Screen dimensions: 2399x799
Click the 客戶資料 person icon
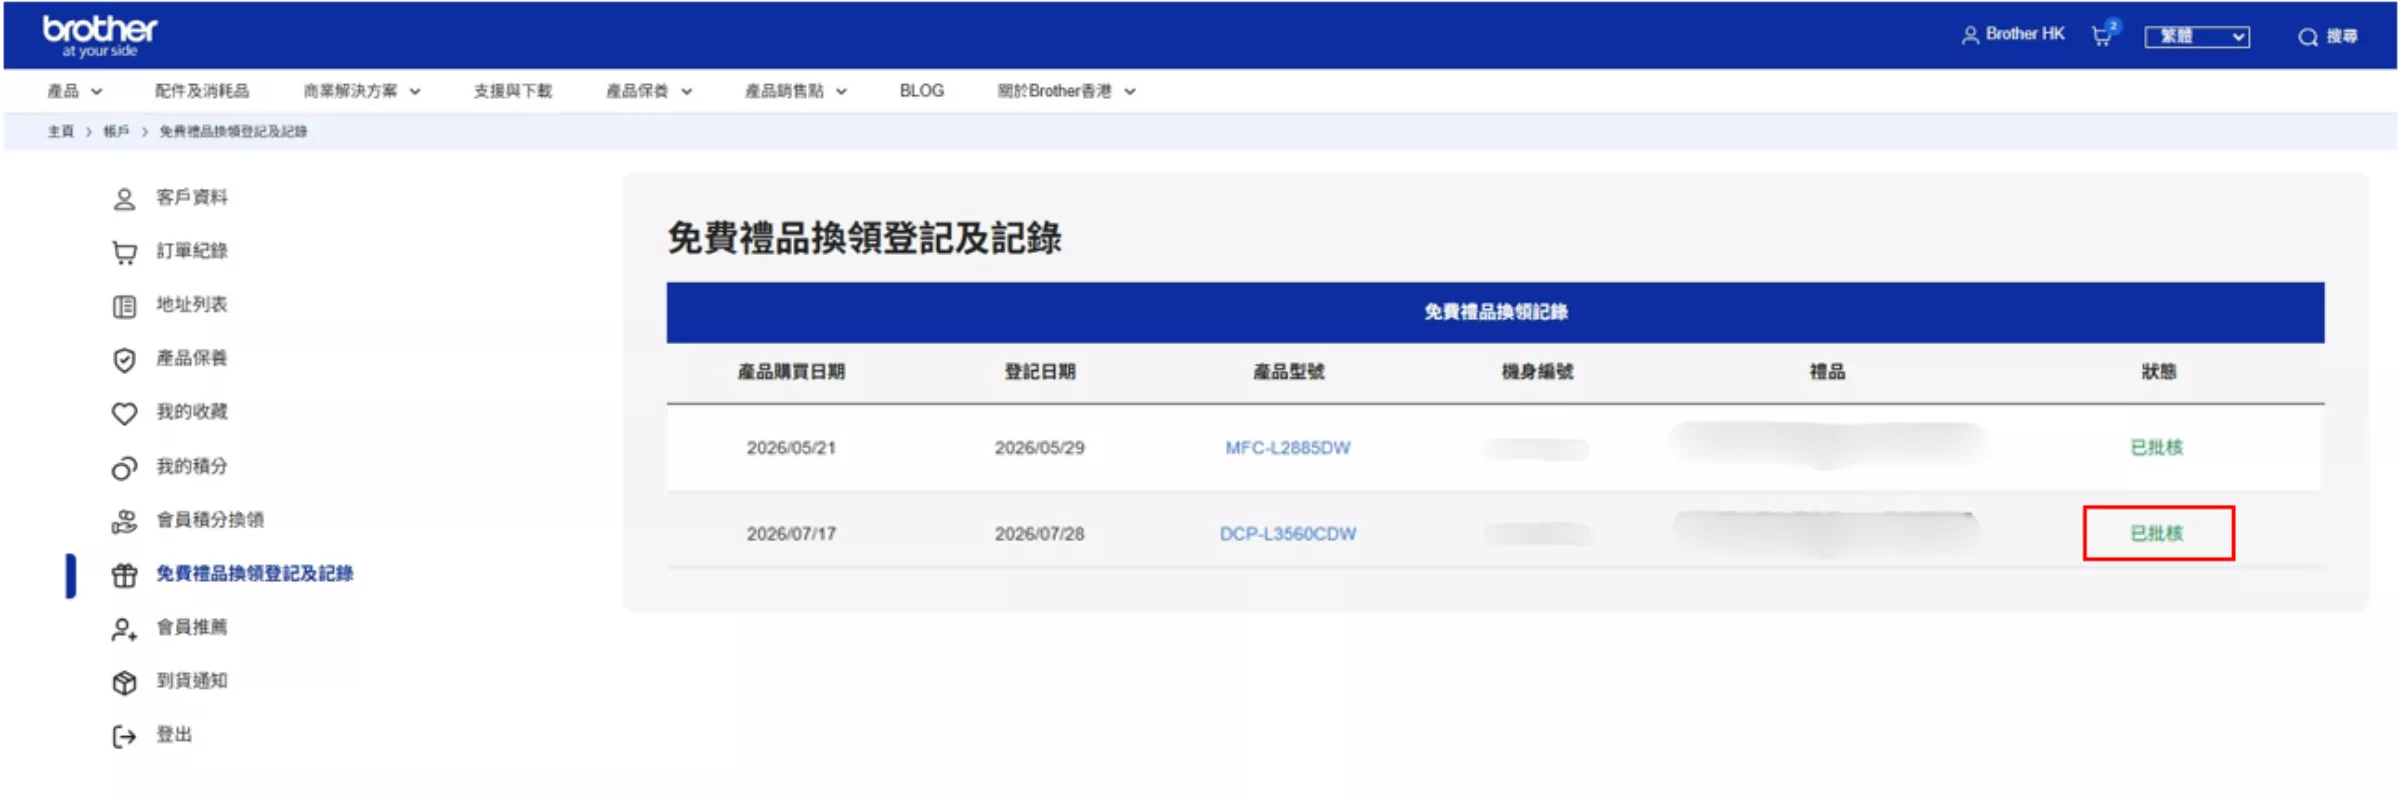click(124, 198)
